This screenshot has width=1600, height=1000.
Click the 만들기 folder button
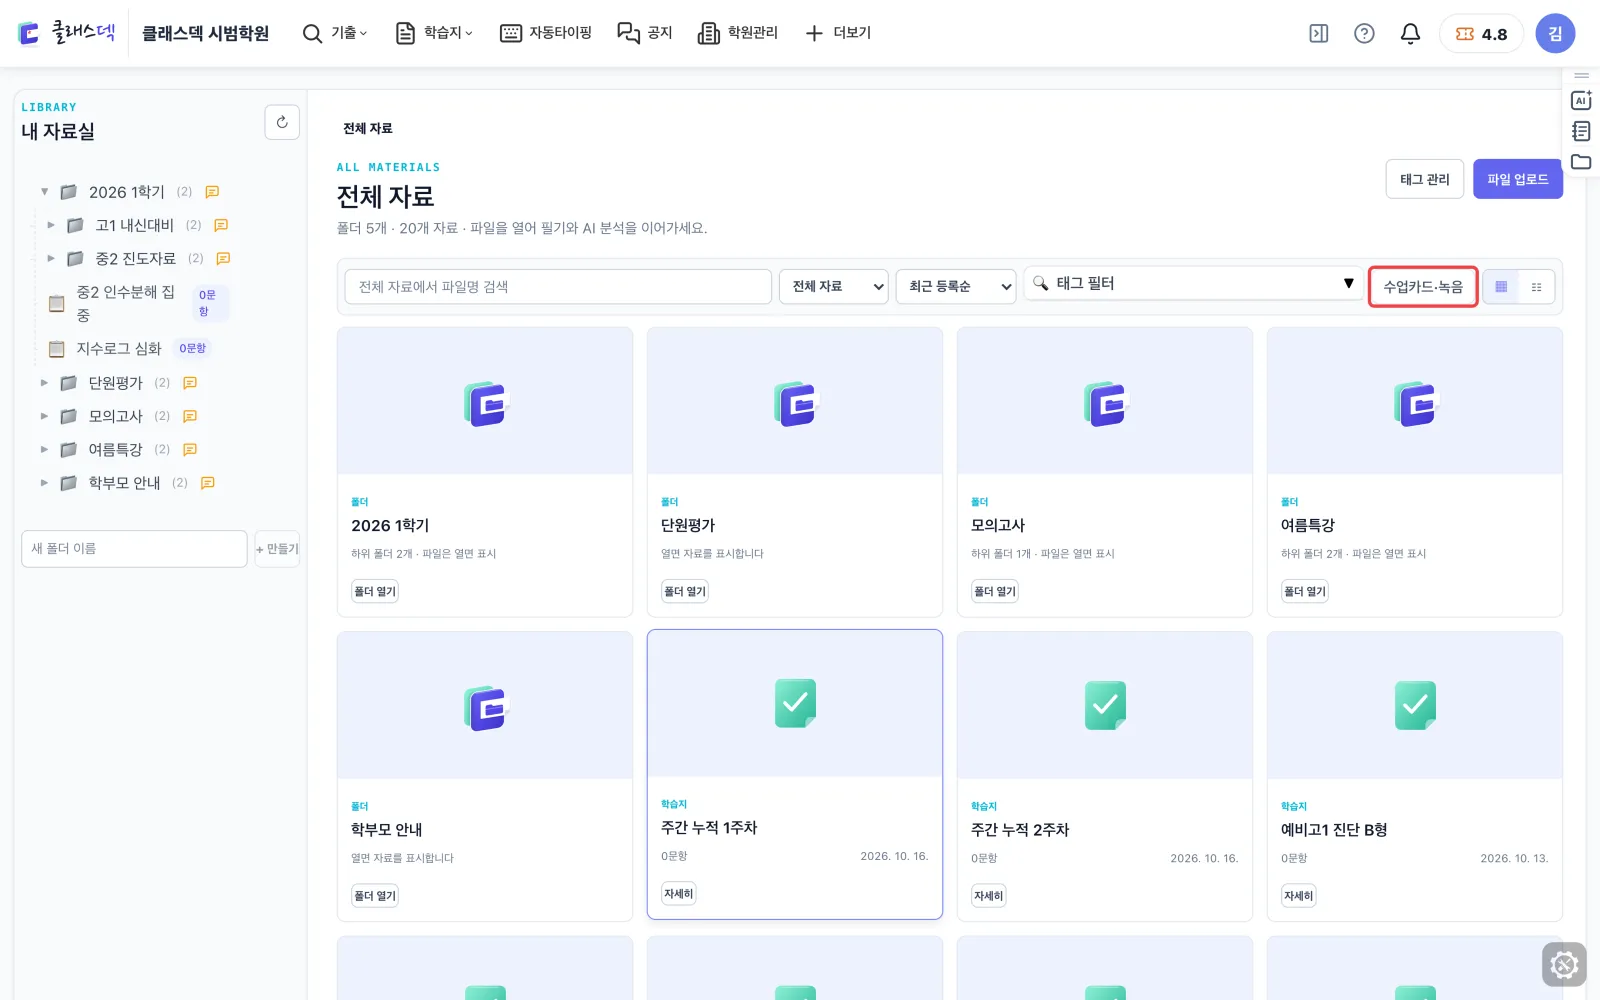277,549
